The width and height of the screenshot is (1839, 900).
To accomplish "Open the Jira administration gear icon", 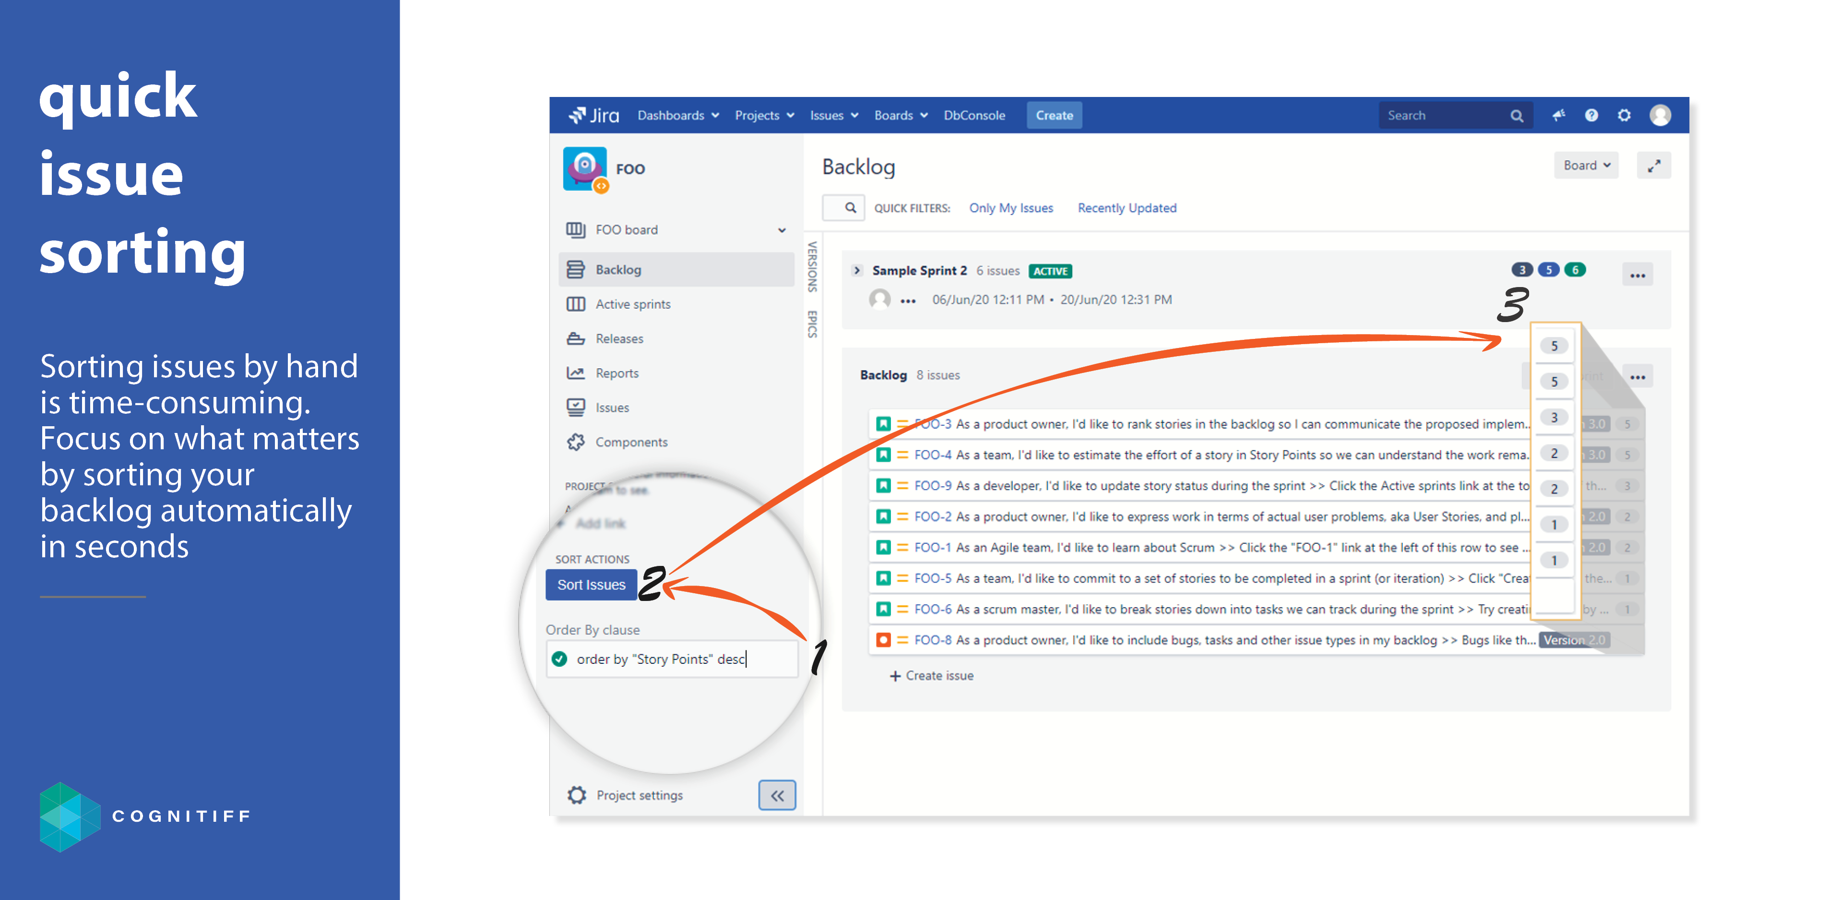I will click(x=1624, y=115).
